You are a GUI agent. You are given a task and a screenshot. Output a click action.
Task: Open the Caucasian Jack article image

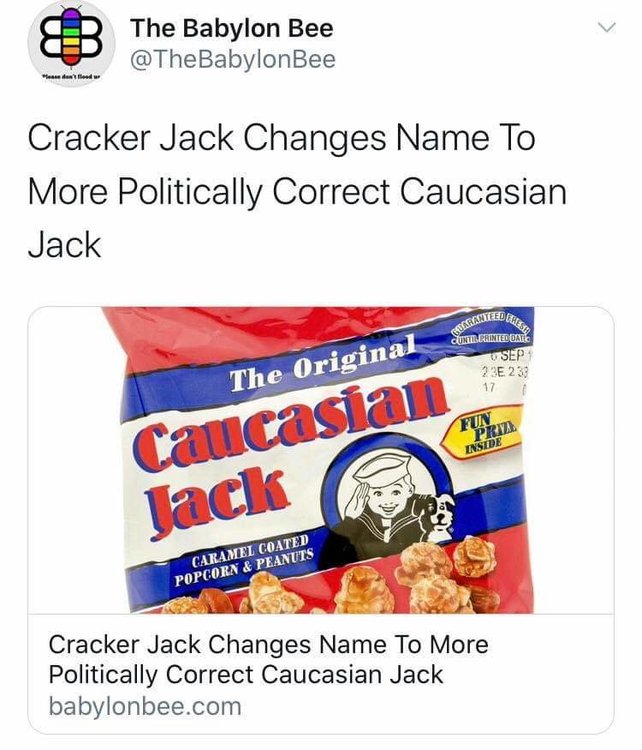tap(321, 460)
